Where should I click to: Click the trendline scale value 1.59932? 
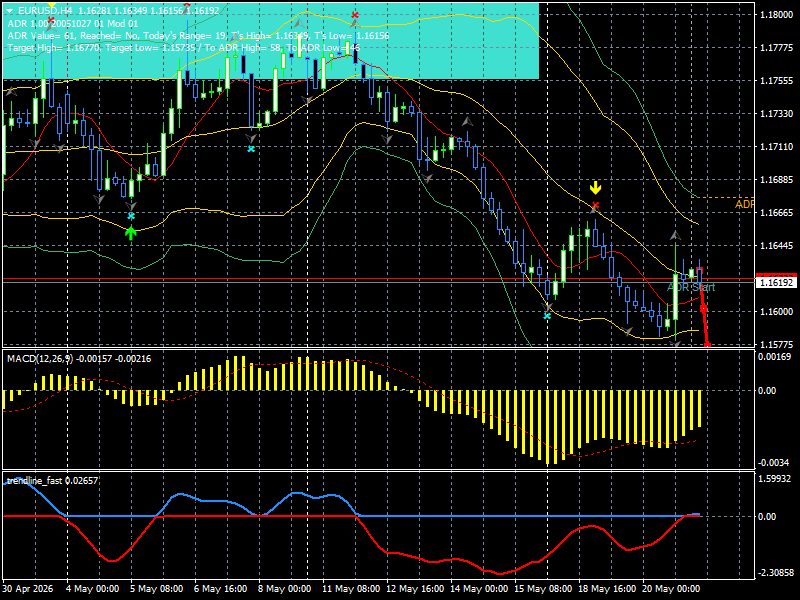tap(774, 479)
